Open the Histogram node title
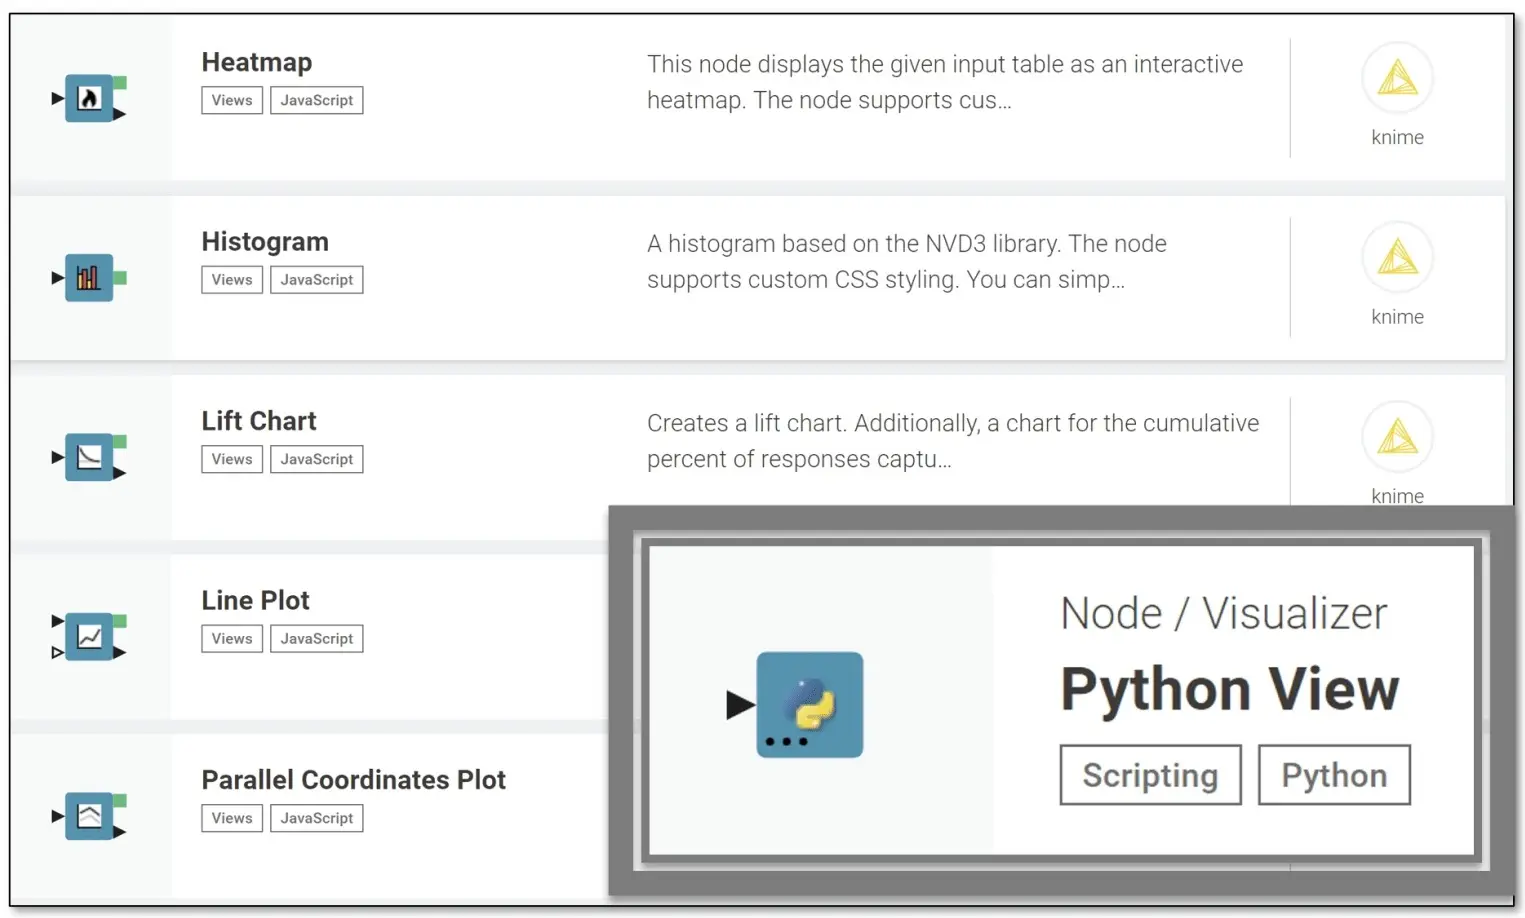This screenshot has height=918, width=1525. 265,242
